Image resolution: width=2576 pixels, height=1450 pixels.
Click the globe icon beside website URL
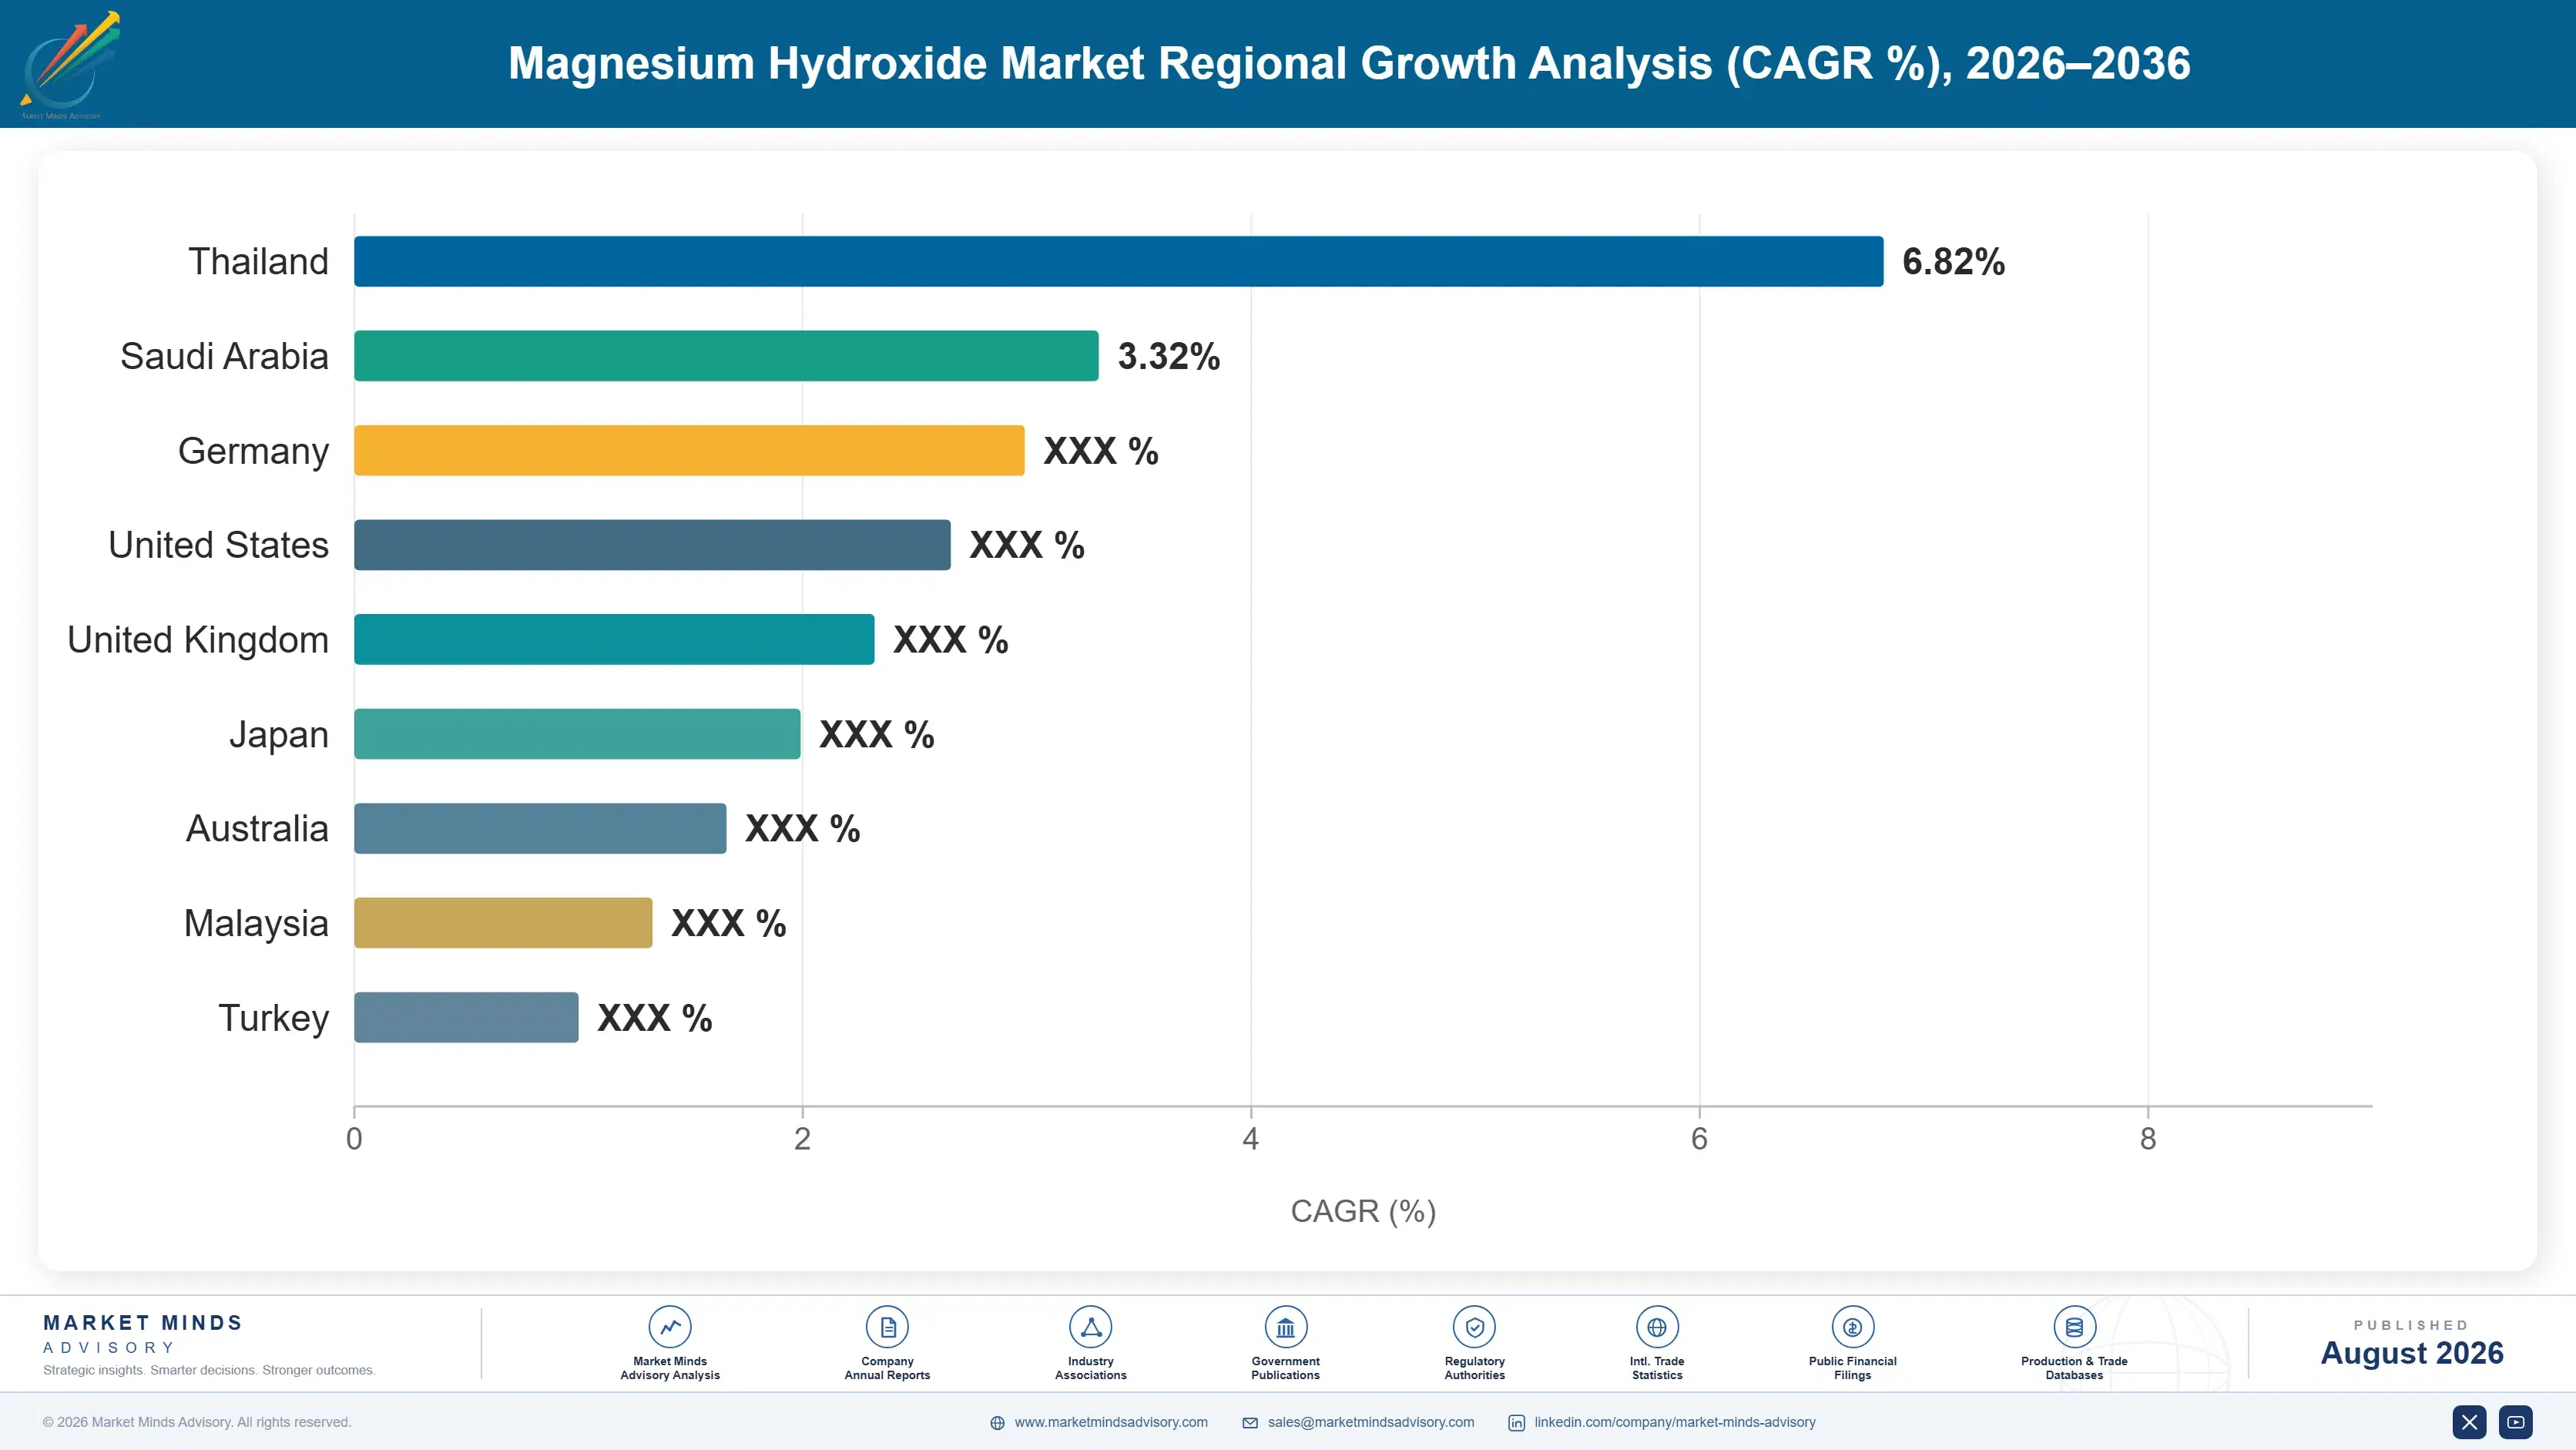[x=997, y=1423]
